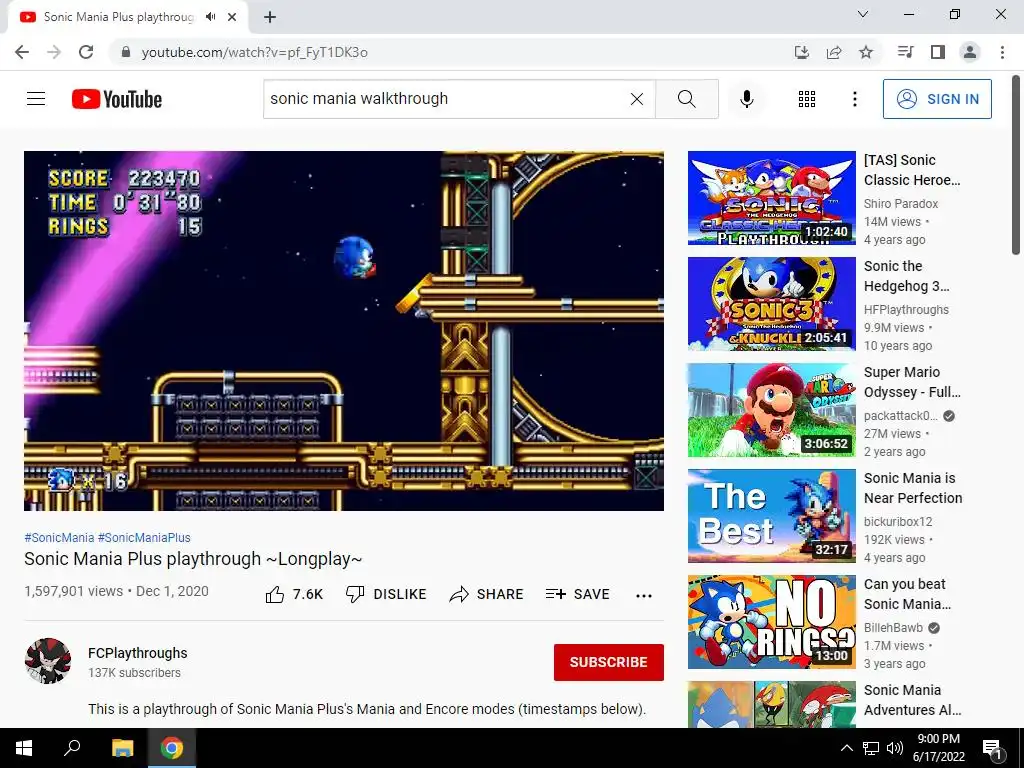The width and height of the screenshot is (1024, 768).
Task: Go to YouTube home via logo
Action: tap(117, 99)
